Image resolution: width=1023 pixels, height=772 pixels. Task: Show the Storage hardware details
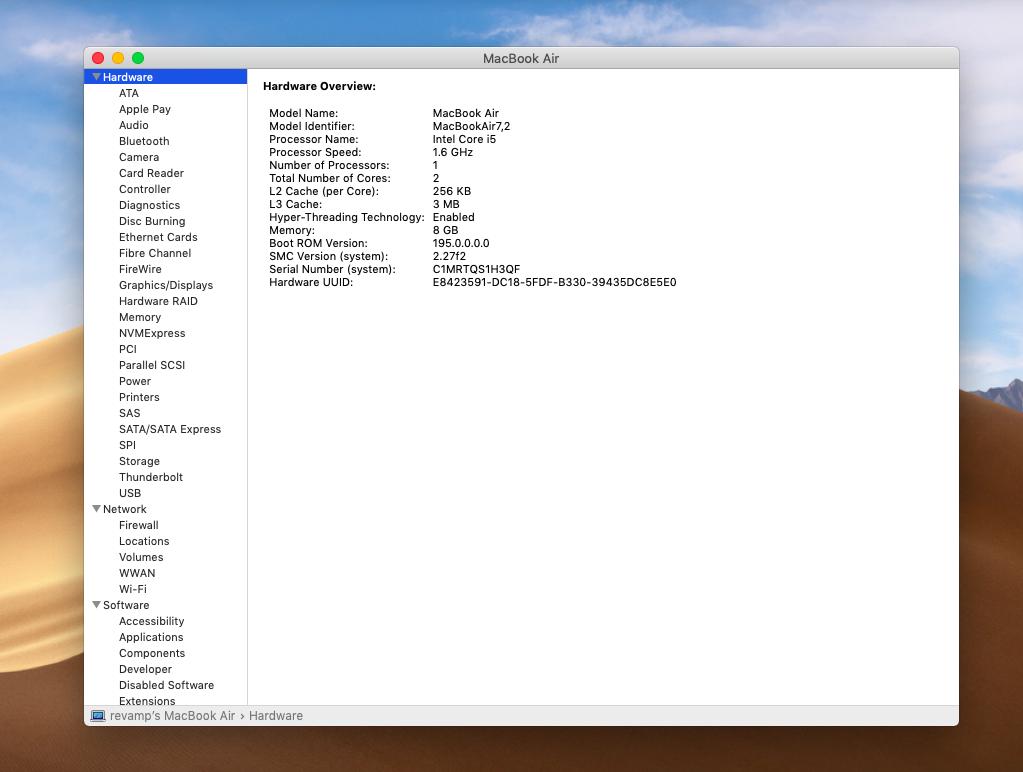[139, 461]
